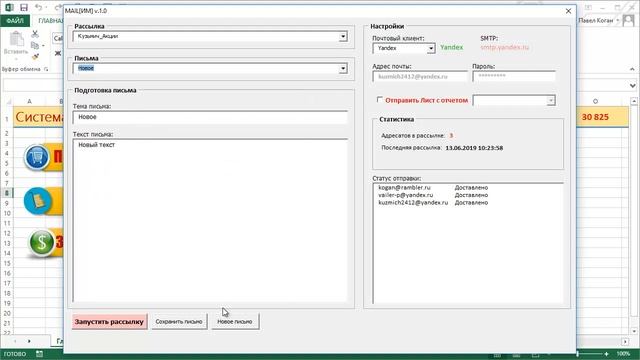Screen dimensions: 640x360
Task: Click into the Тема письма field
Action: (210, 117)
